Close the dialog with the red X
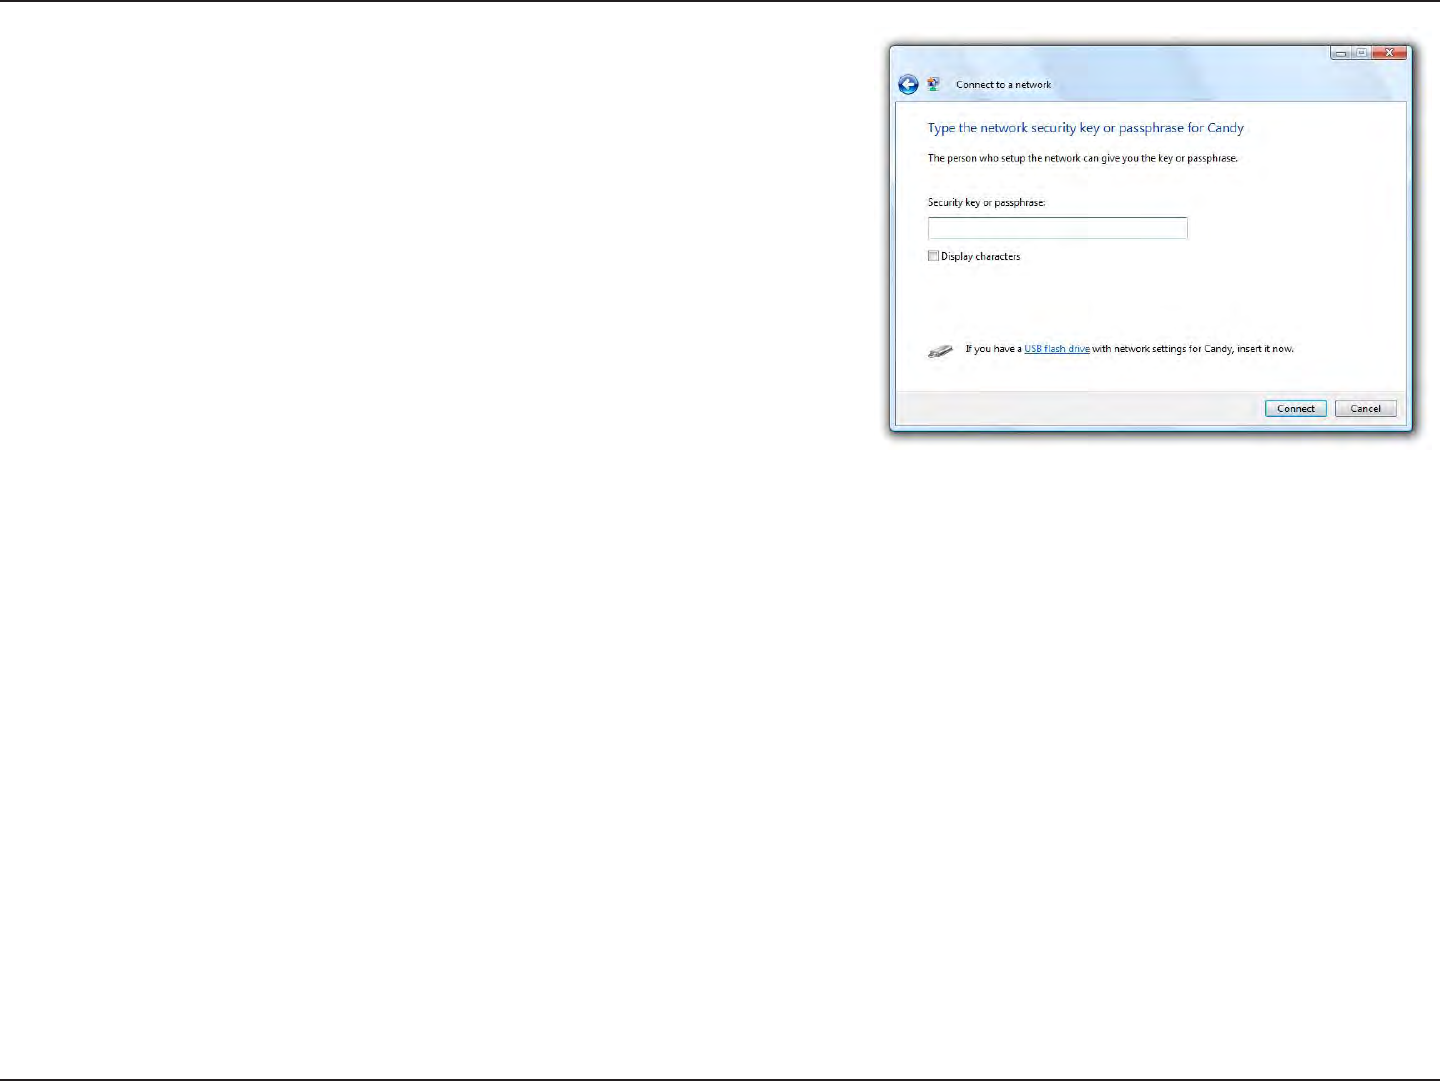 click(1389, 53)
